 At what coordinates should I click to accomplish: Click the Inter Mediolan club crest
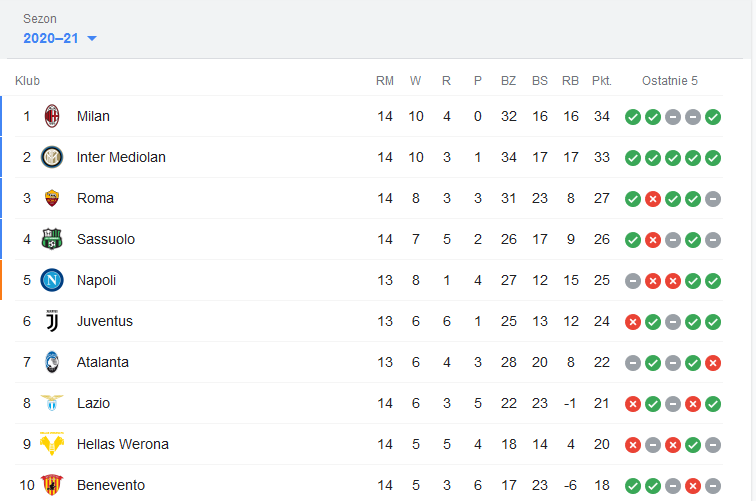tap(52, 157)
